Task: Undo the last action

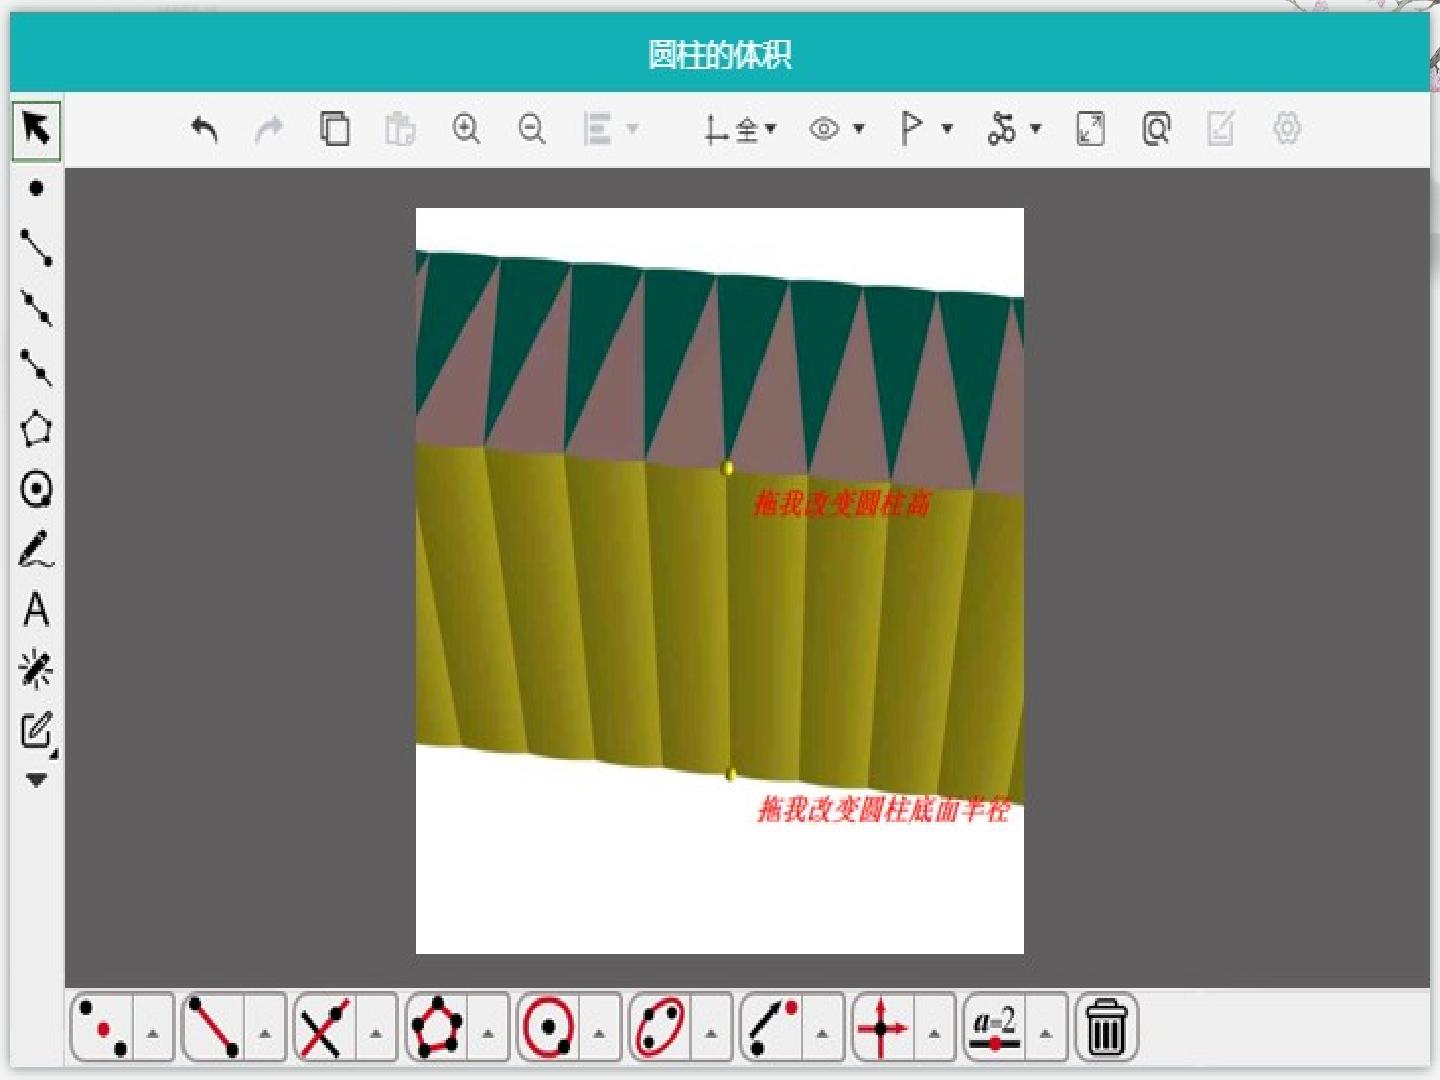Action: 204,129
